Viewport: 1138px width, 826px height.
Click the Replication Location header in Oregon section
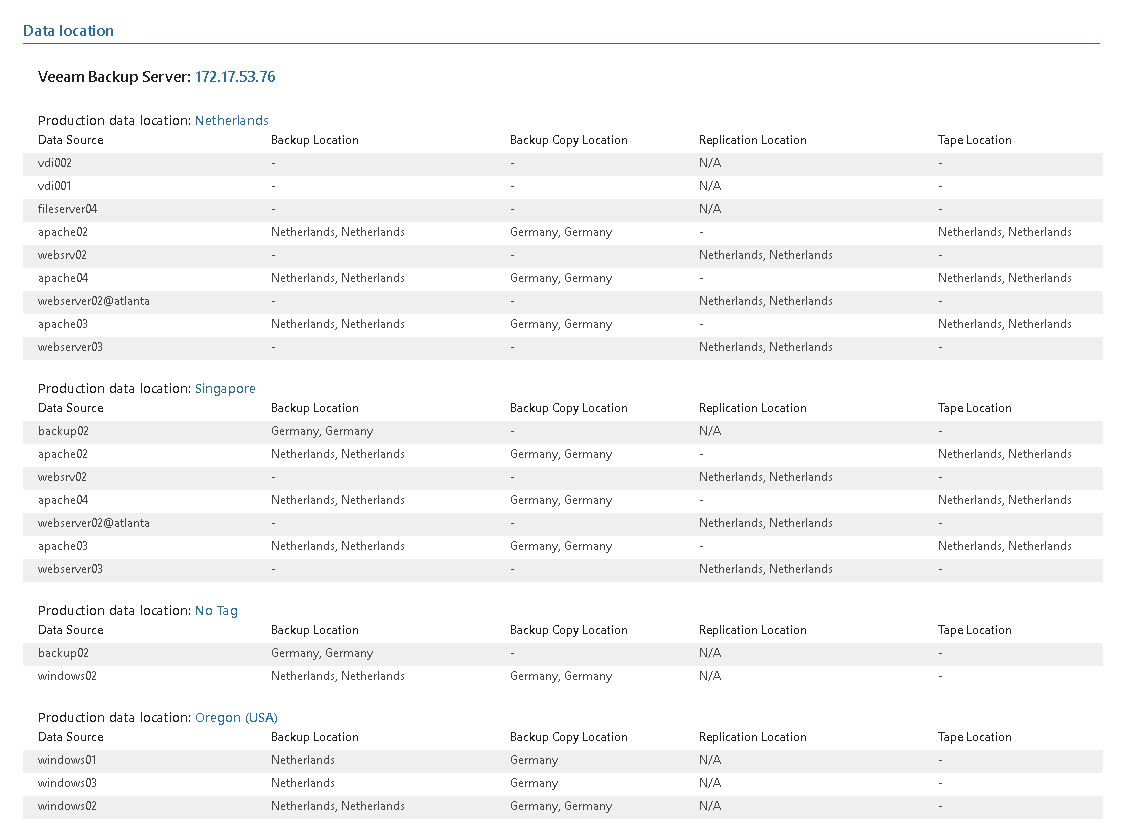pyautogui.click(x=753, y=737)
